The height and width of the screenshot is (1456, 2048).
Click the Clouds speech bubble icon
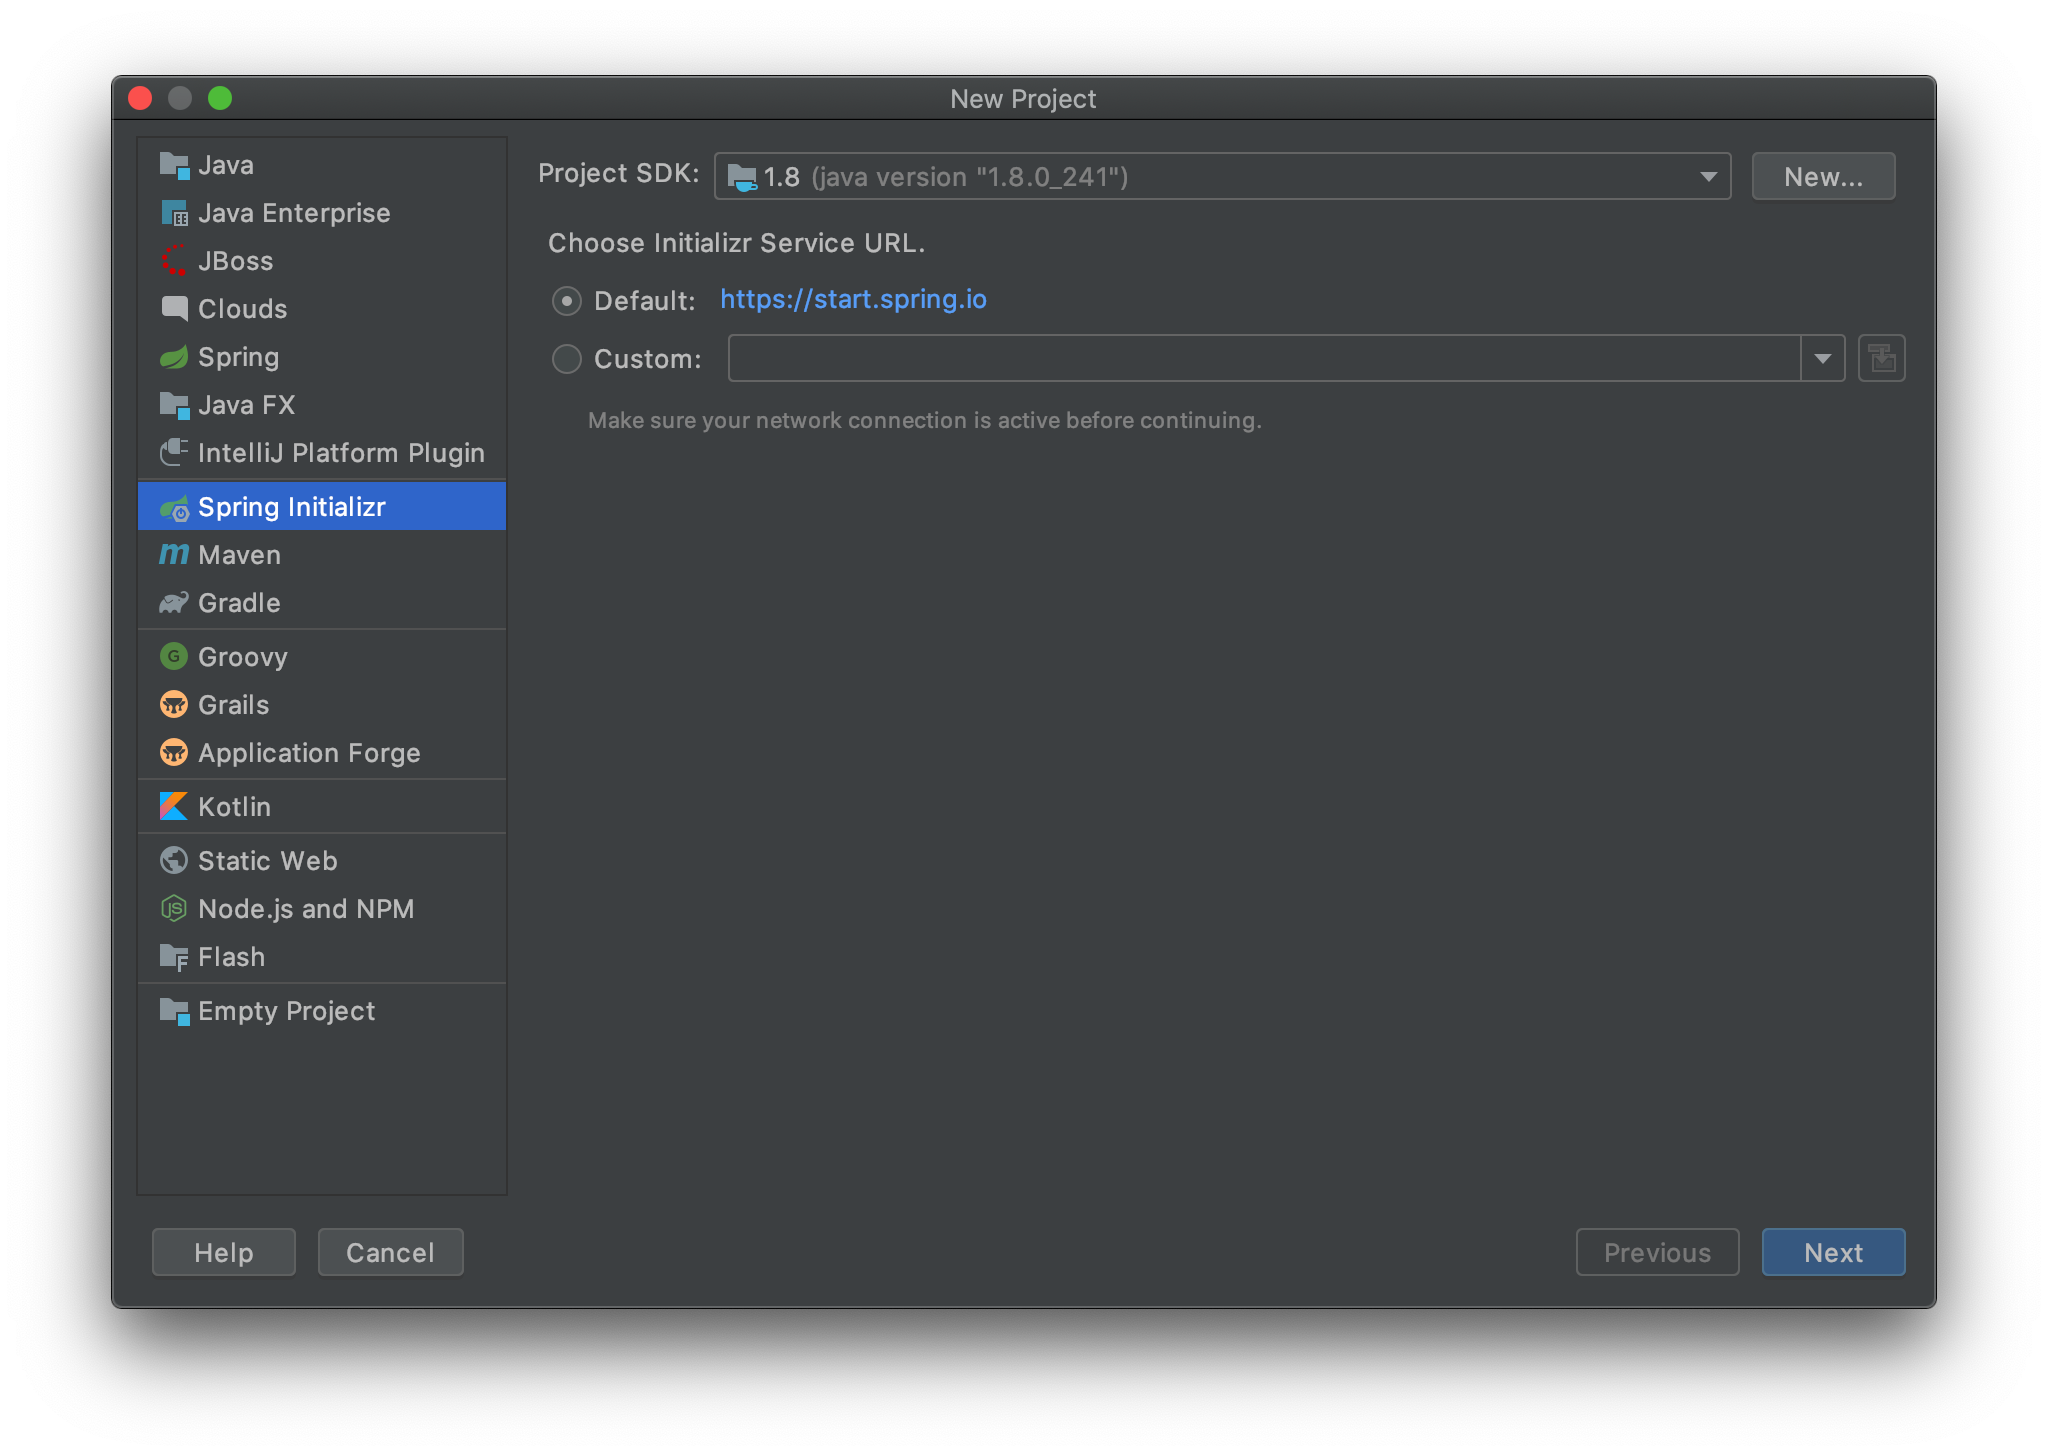click(174, 308)
